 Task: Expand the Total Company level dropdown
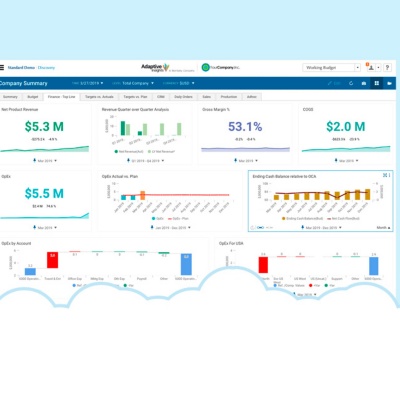pyautogui.click(x=133, y=83)
